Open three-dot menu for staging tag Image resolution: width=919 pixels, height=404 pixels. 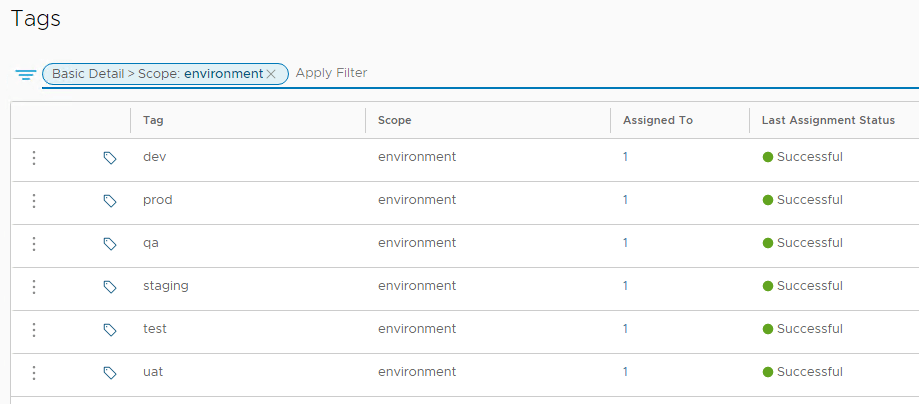click(34, 287)
